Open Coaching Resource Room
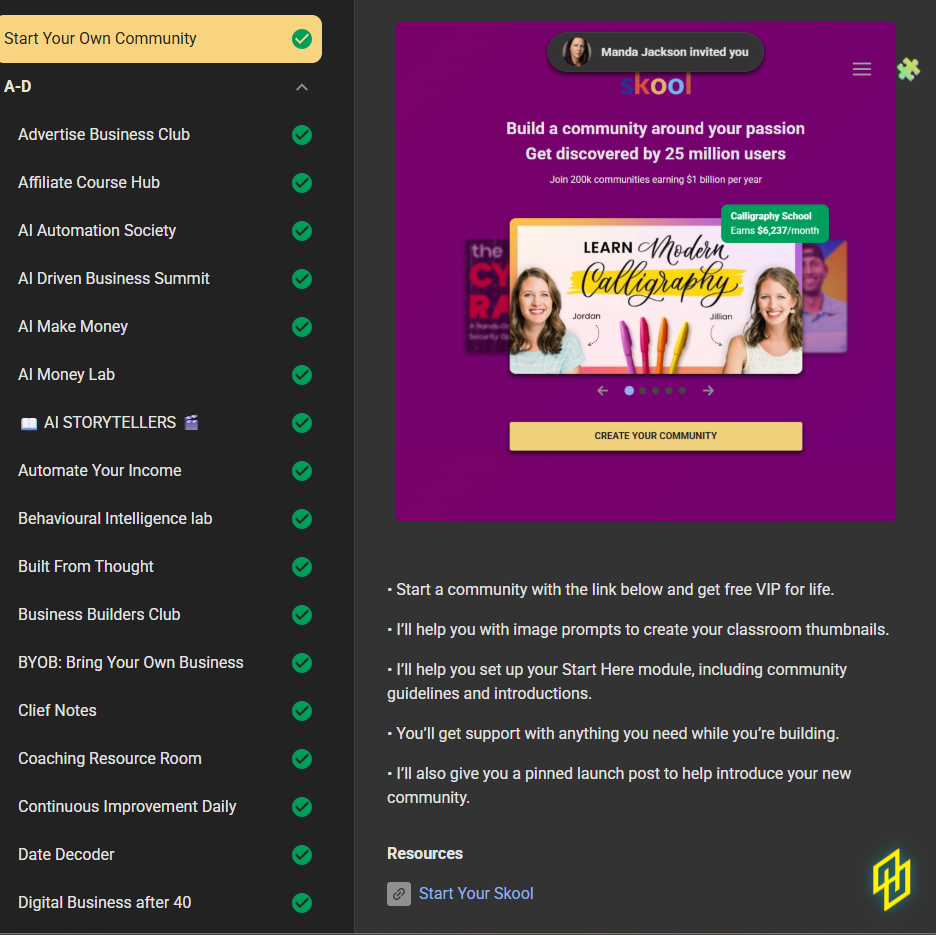The height and width of the screenshot is (935, 936). [110, 758]
